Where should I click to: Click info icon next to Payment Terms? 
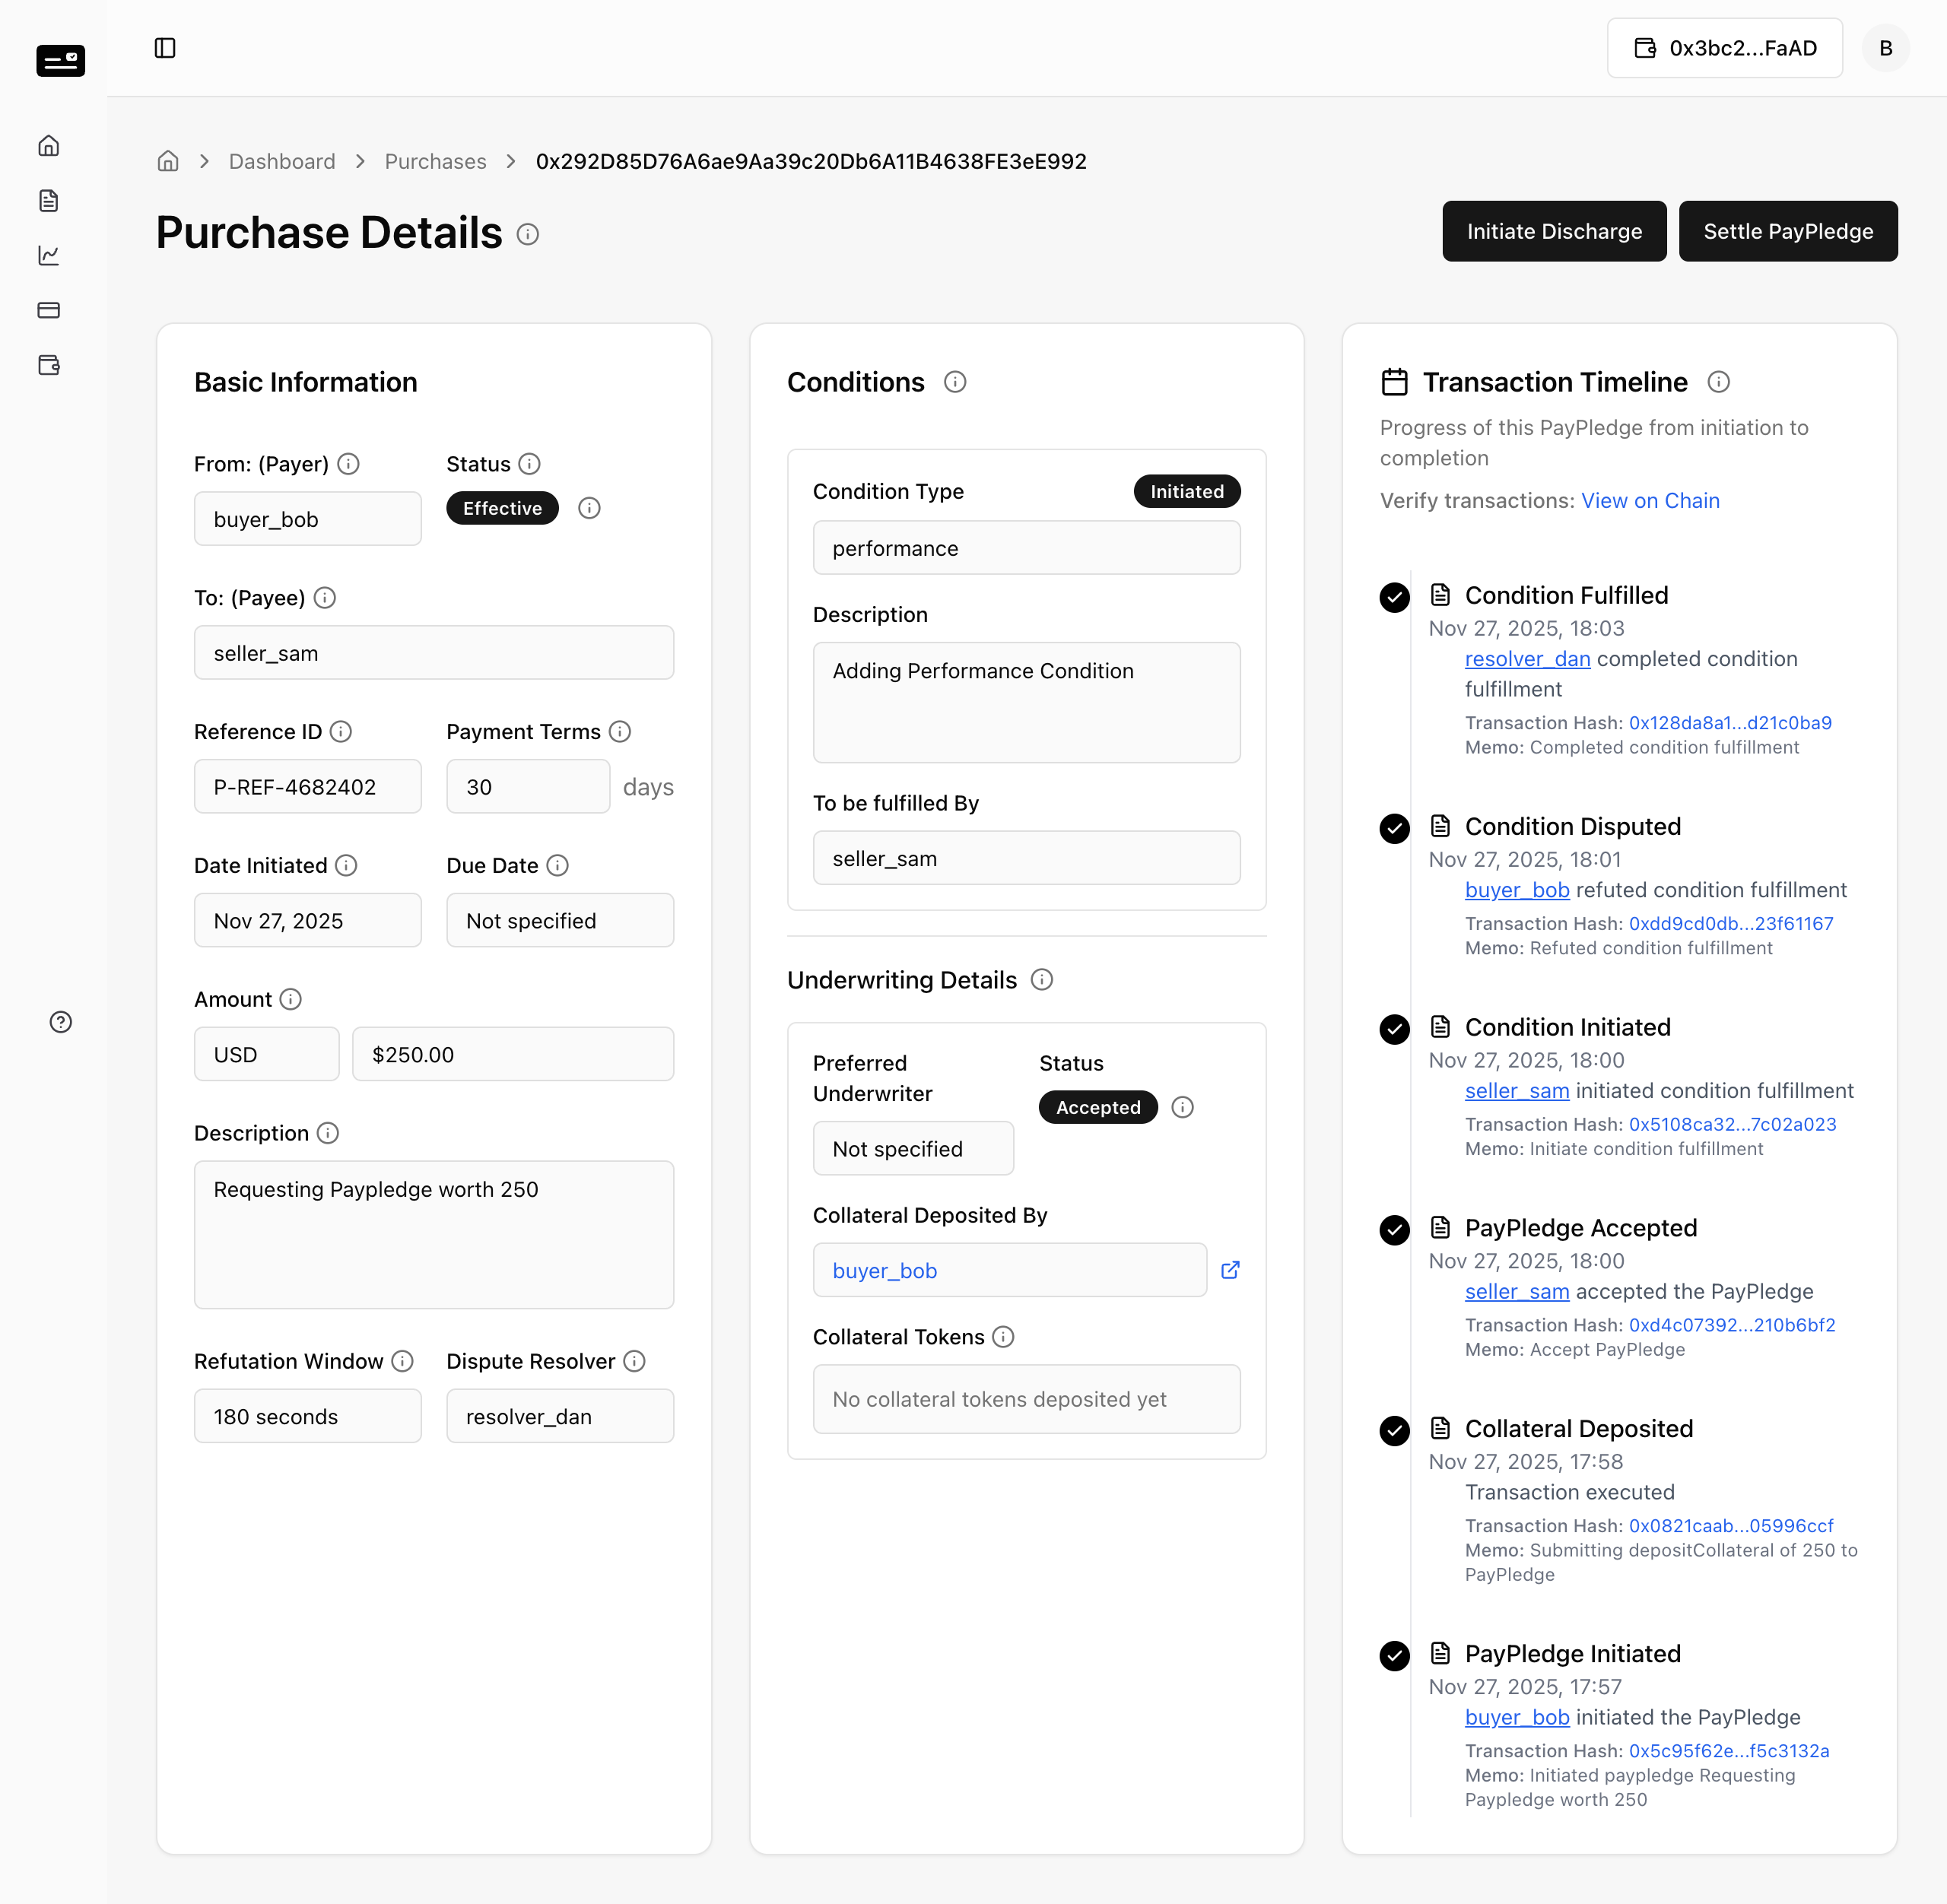point(620,732)
